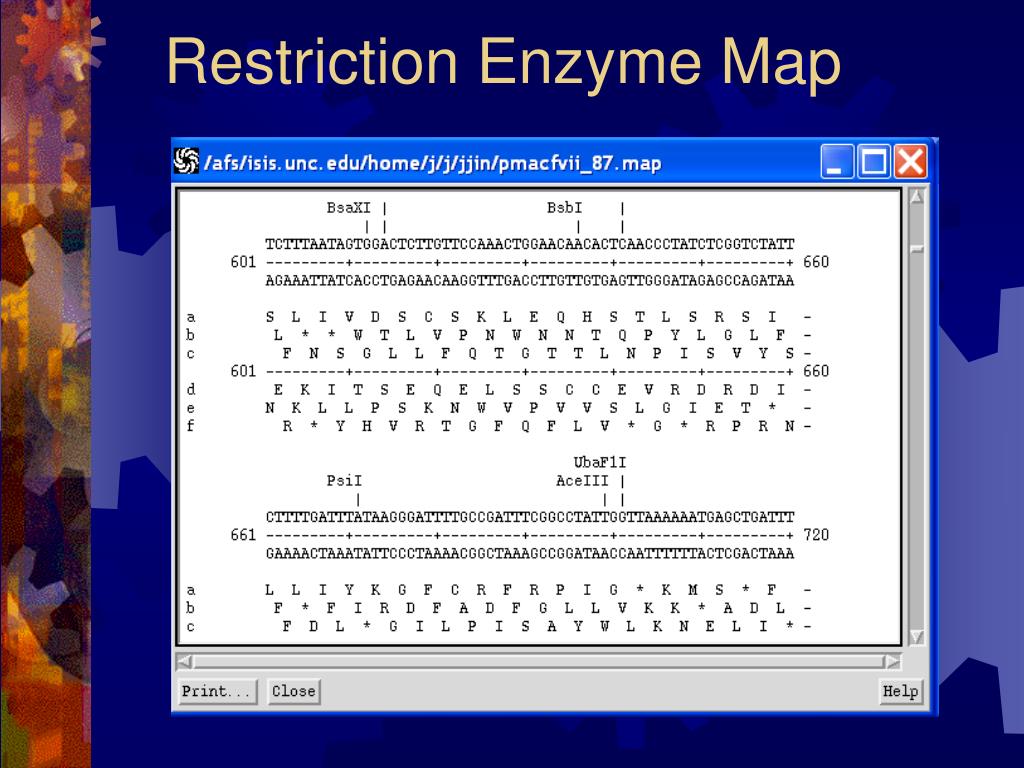
Task: Click the horizontal scrollbar right arrow
Action: [x=892, y=662]
